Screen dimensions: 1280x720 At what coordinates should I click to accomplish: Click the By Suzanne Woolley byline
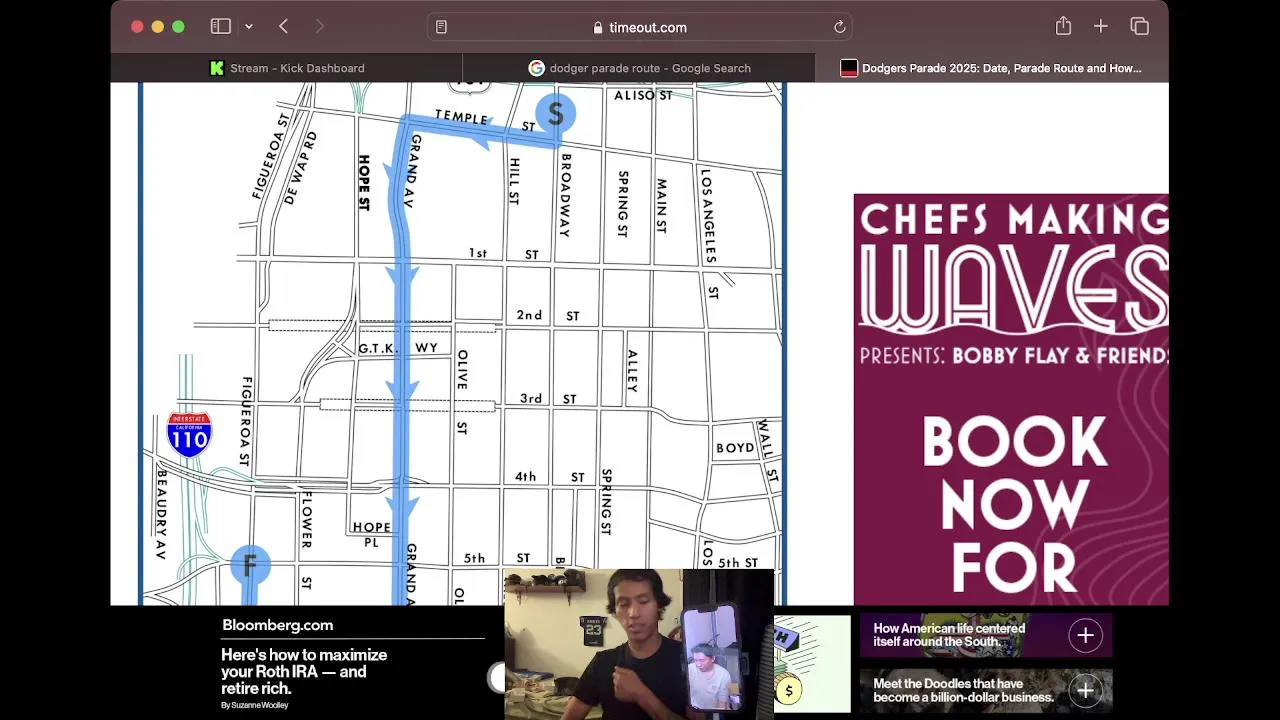pyautogui.click(x=254, y=705)
